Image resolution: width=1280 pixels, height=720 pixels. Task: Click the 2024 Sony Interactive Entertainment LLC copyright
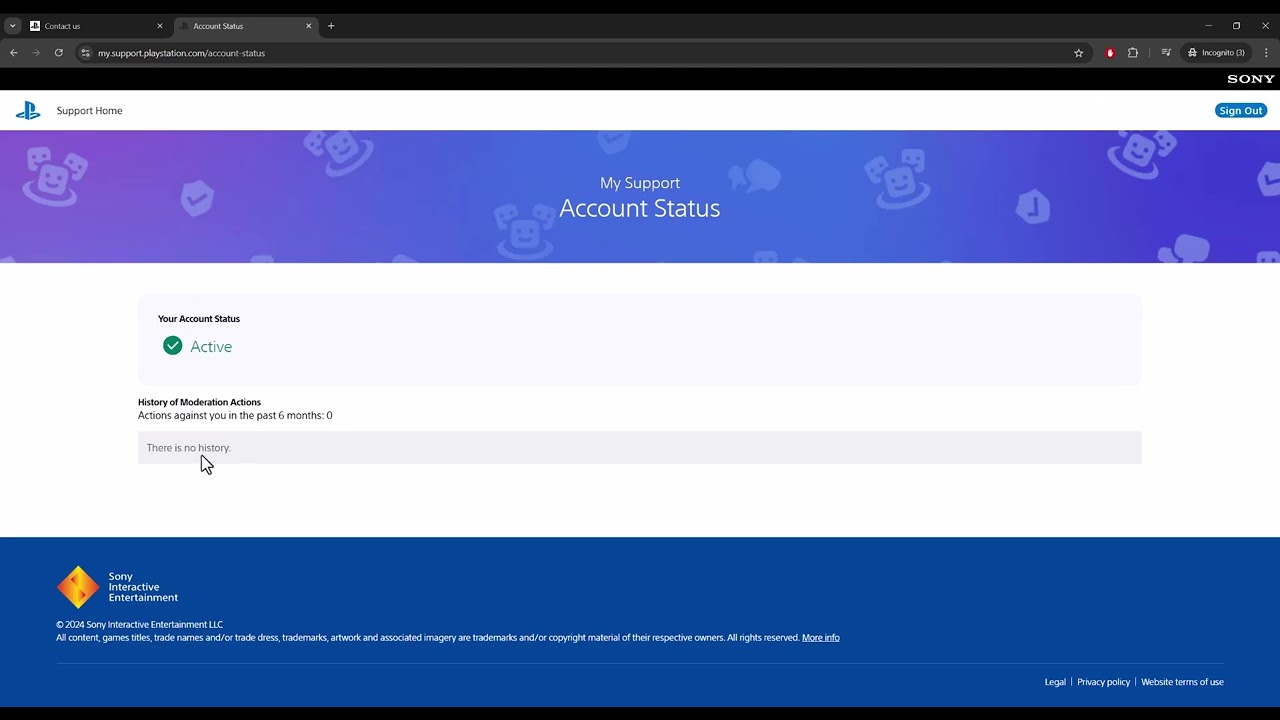point(139,625)
